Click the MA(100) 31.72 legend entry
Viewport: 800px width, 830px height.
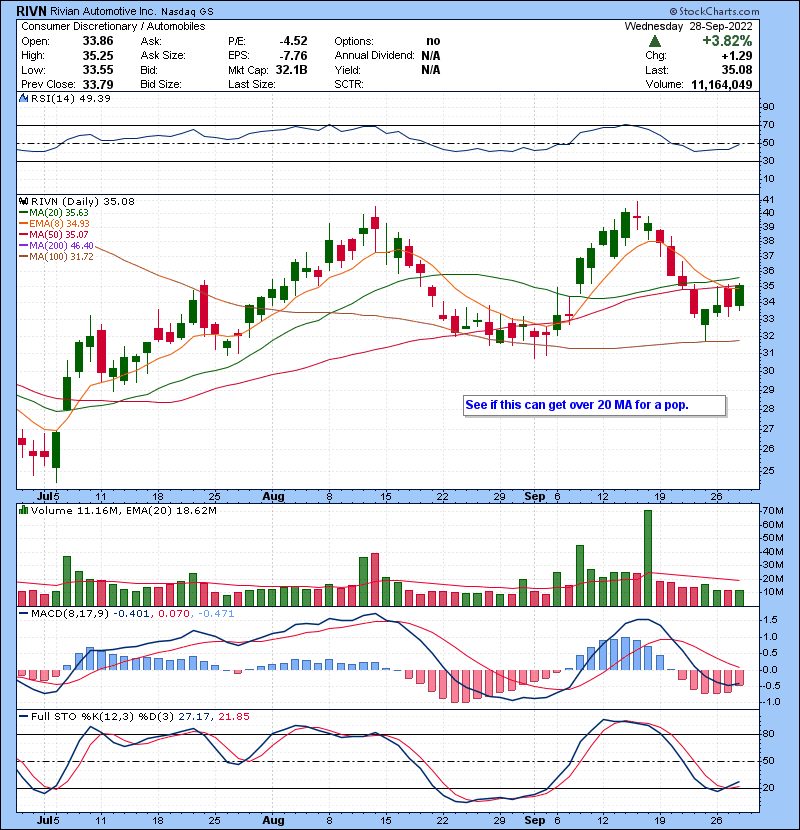coord(56,257)
